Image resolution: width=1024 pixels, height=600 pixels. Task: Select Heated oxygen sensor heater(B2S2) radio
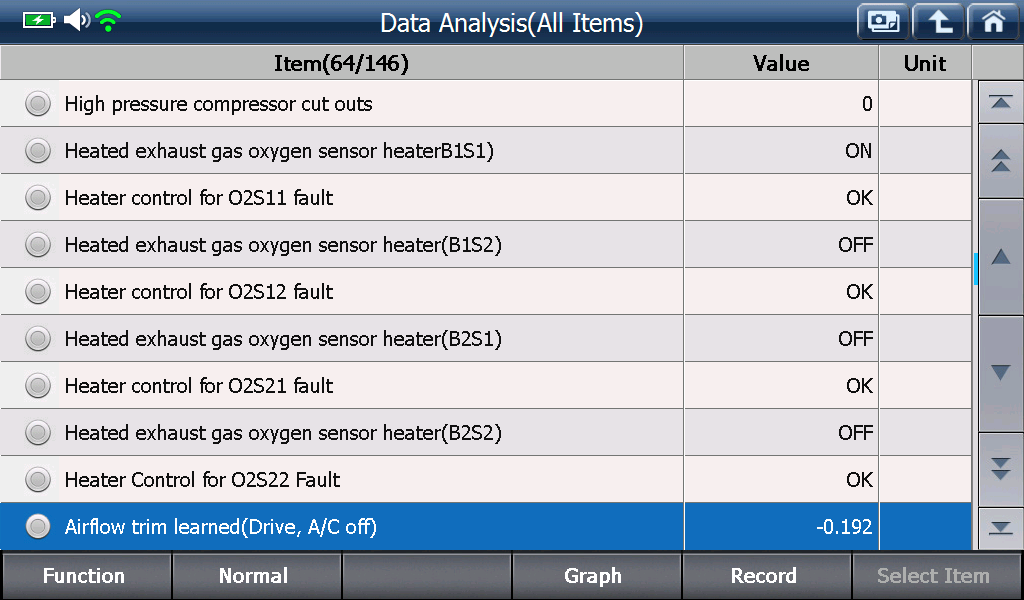tap(38, 432)
